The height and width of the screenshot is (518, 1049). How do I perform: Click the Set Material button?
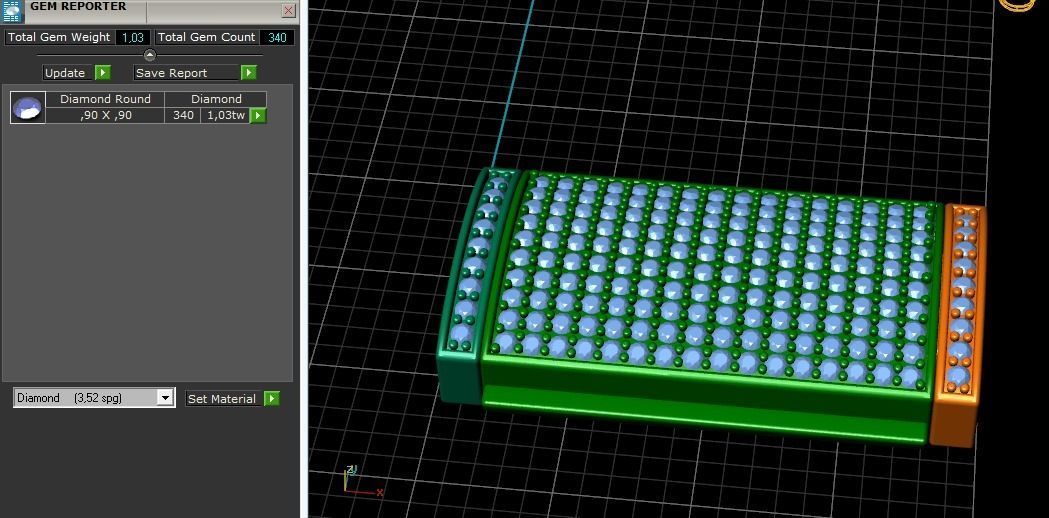[224, 399]
